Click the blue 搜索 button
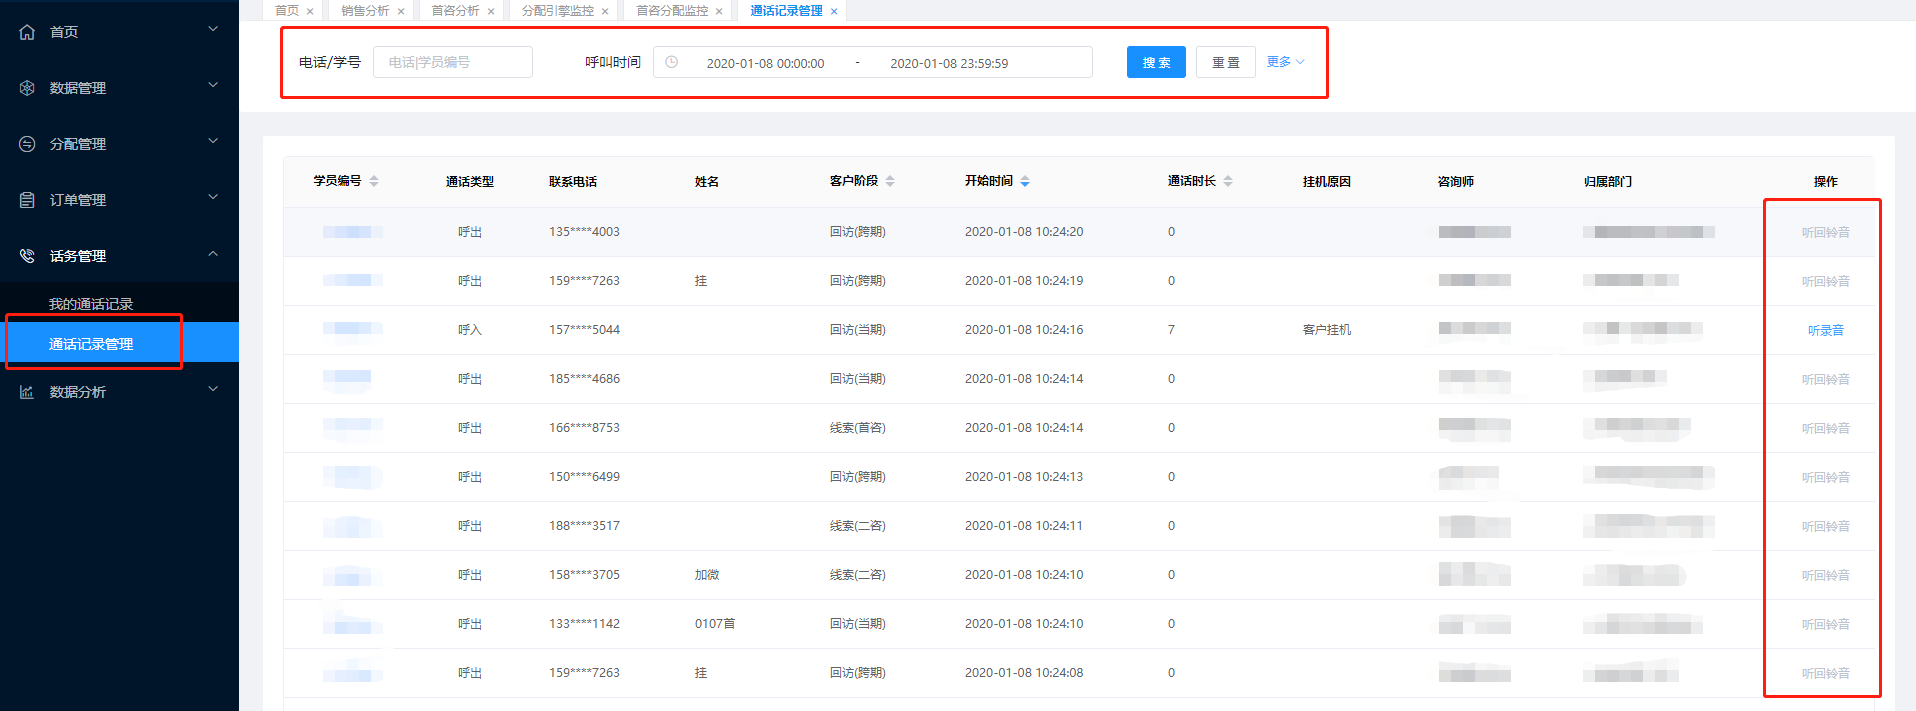1916x711 pixels. click(1156, 62)
